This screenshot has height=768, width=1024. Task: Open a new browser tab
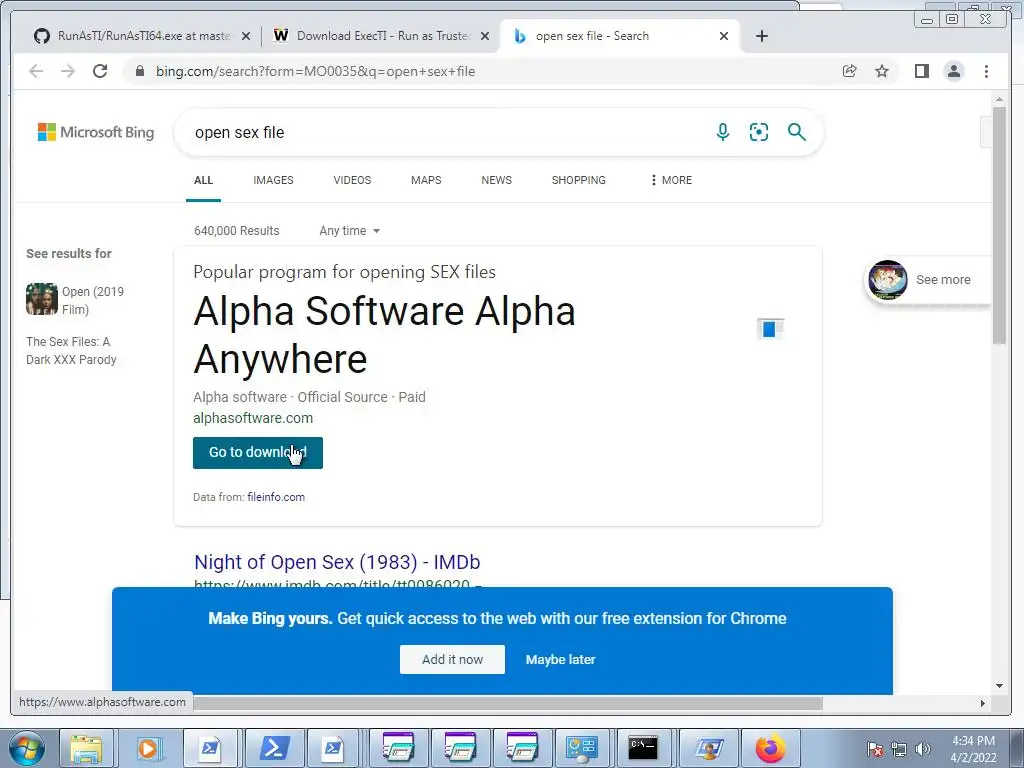coord(761,36)
